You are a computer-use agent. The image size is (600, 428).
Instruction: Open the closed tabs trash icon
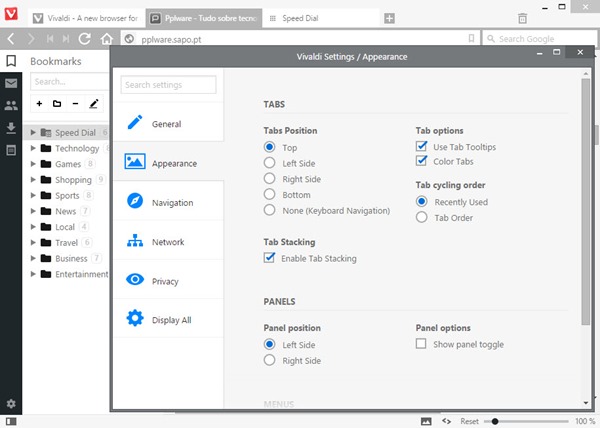[522, 18]
